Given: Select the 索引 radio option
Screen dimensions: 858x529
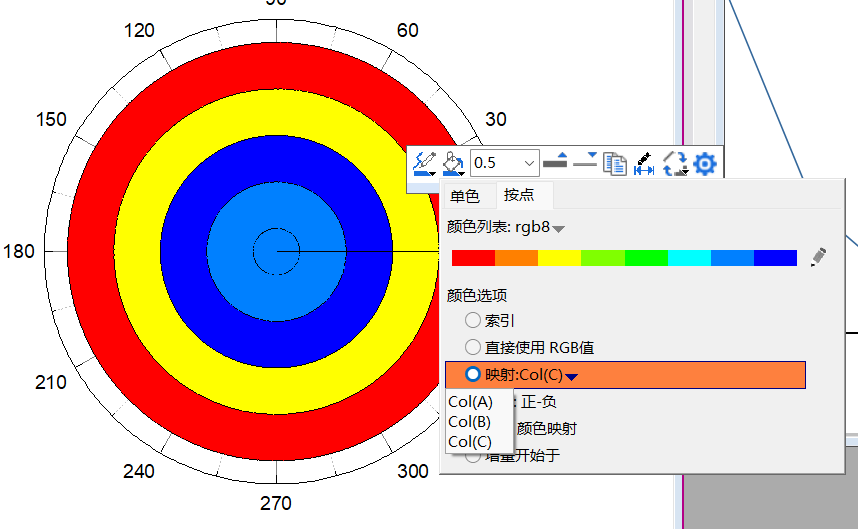Looking at the screenshot, I should pos(473,321).
